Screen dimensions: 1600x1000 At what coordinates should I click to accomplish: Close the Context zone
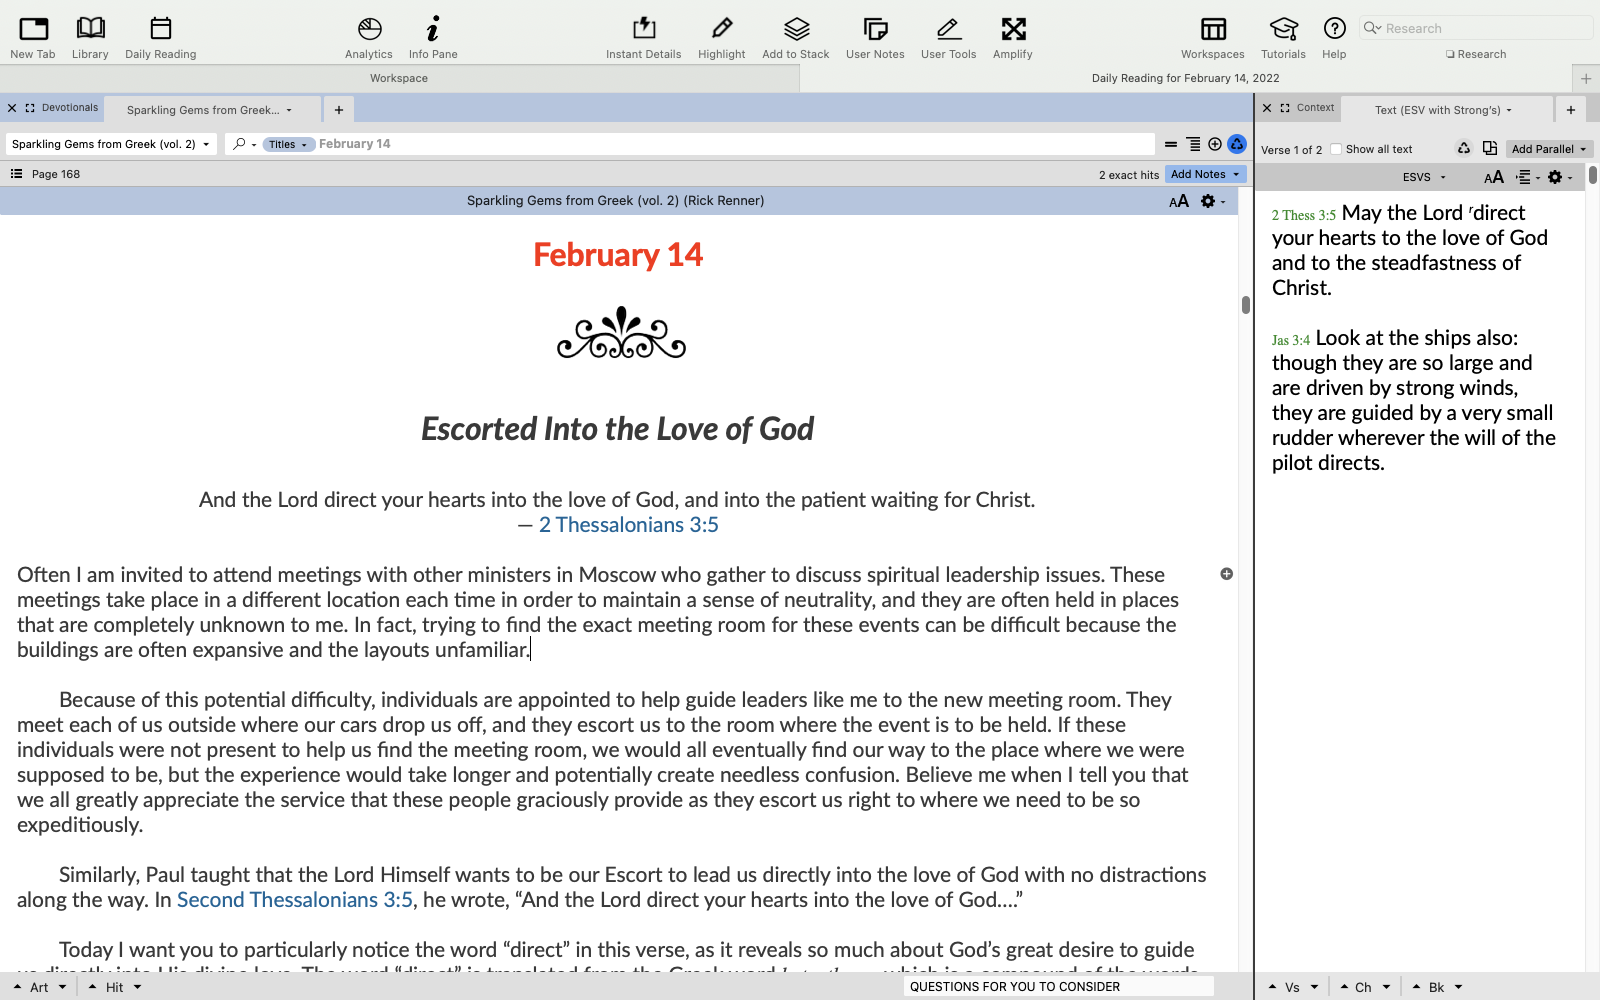coord(1267,108)
